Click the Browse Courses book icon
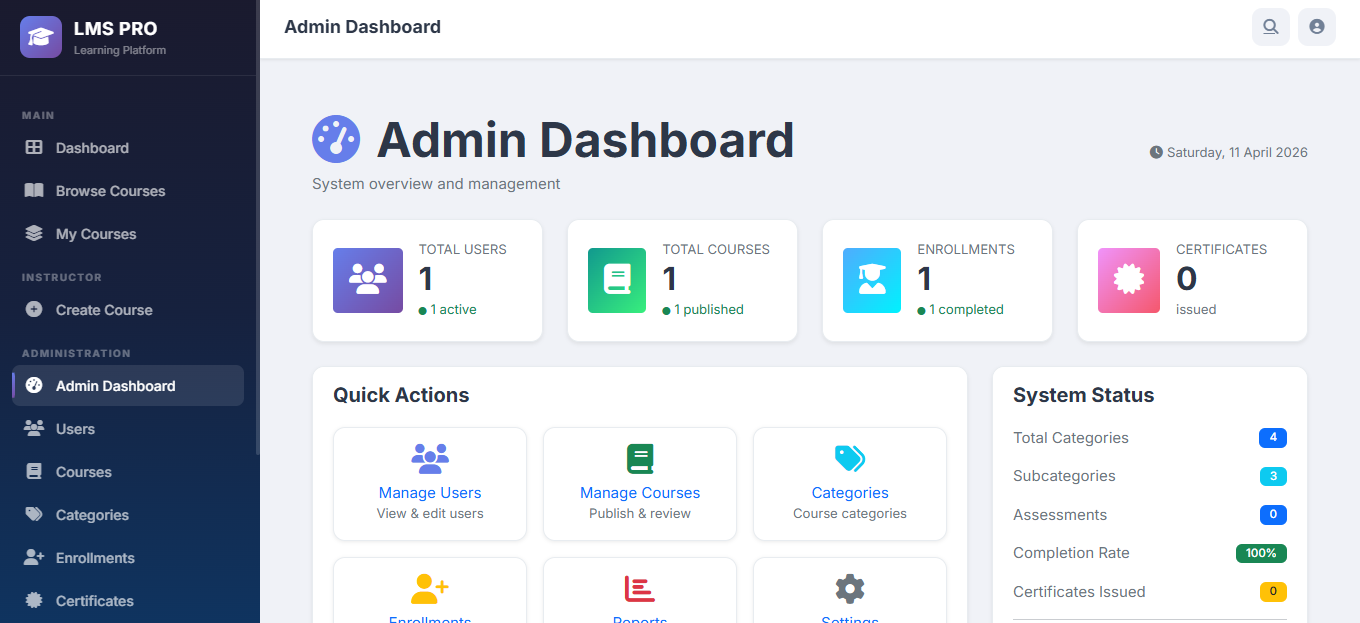 34,191
